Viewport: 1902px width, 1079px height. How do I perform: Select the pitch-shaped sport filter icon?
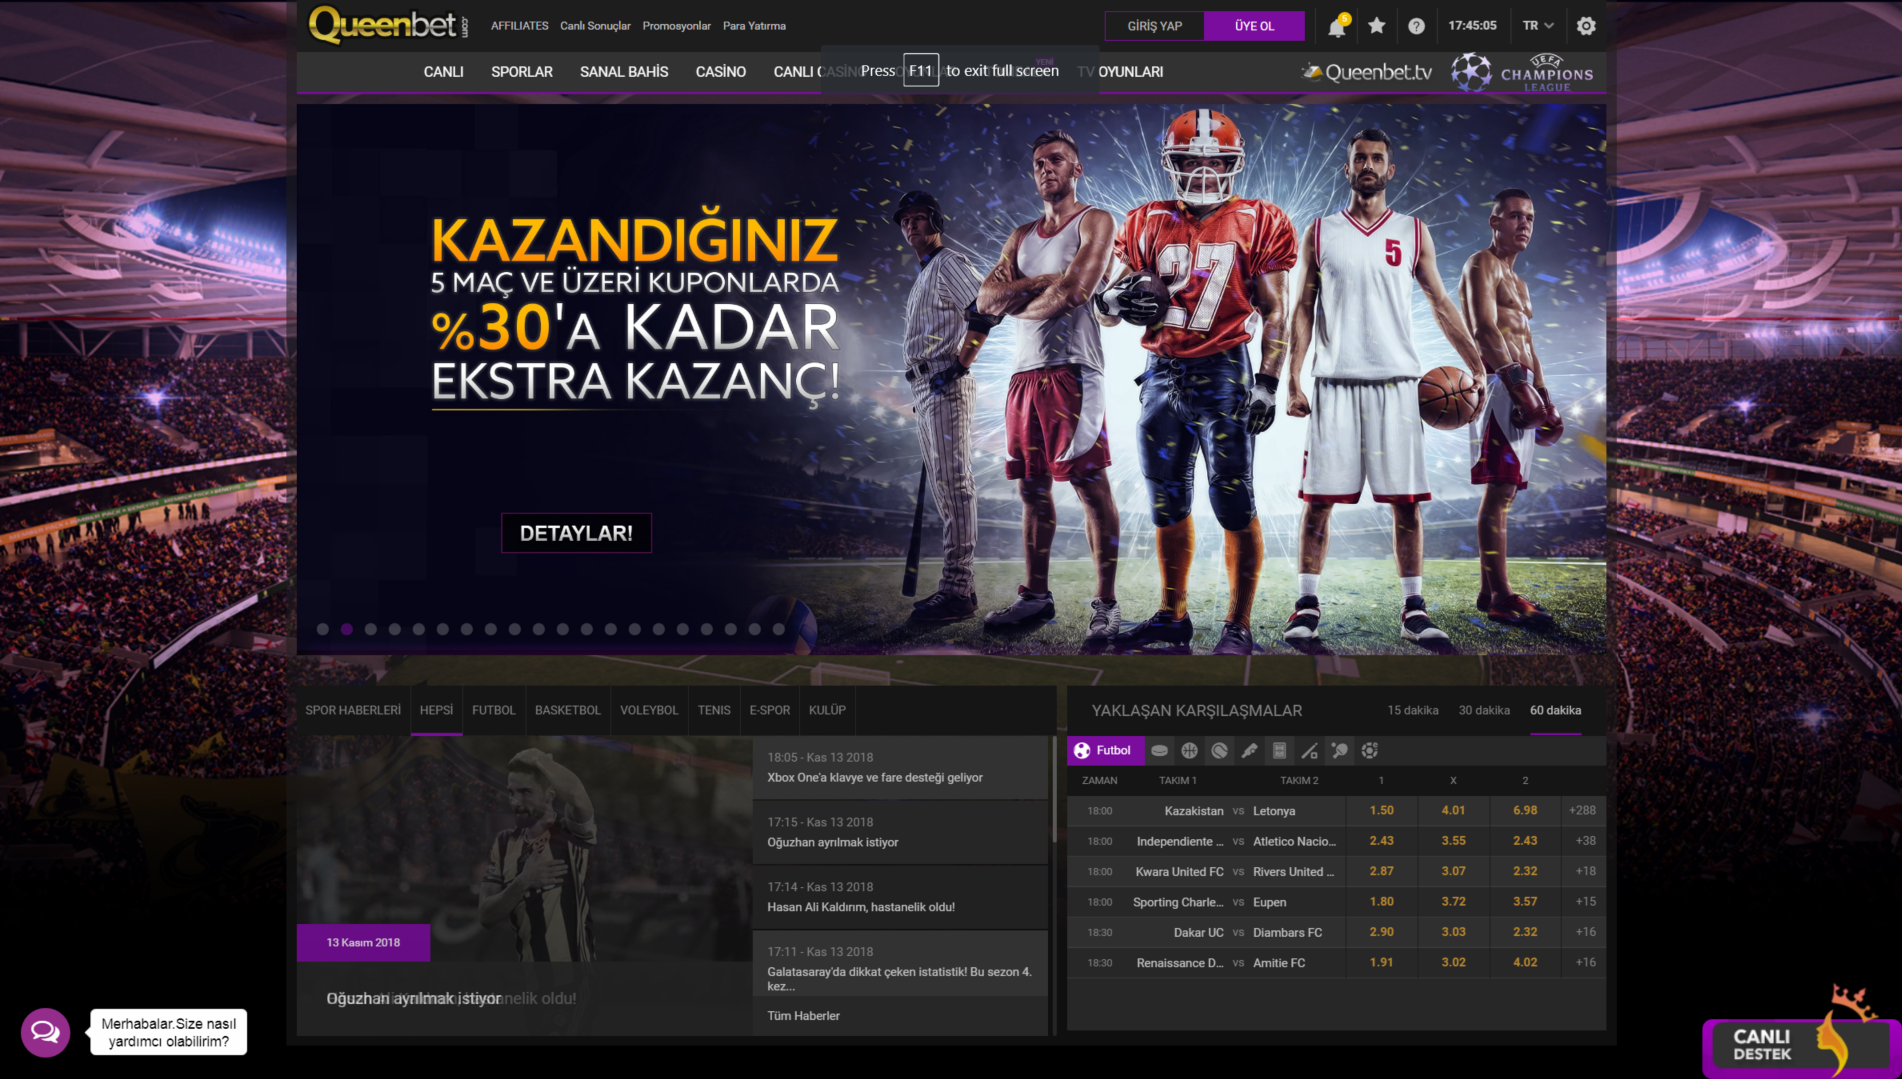1279,750
